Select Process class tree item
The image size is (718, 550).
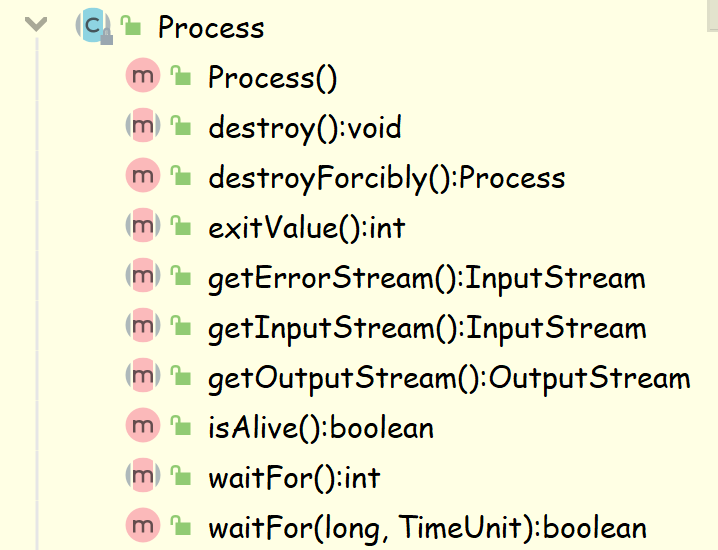(211, 27)
